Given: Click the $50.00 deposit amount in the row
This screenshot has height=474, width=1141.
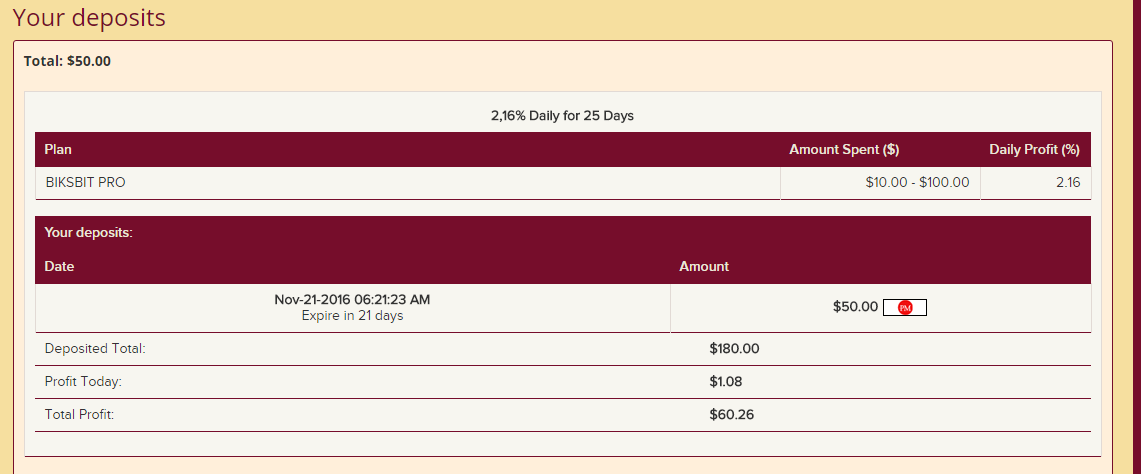Looking at the screenshot, I should click(855, 307).
